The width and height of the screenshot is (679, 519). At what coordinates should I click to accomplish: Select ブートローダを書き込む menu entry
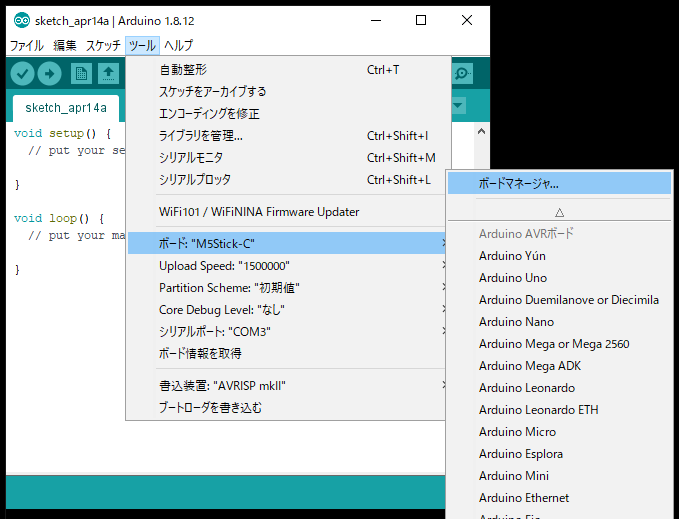click(x=210, y=408)
